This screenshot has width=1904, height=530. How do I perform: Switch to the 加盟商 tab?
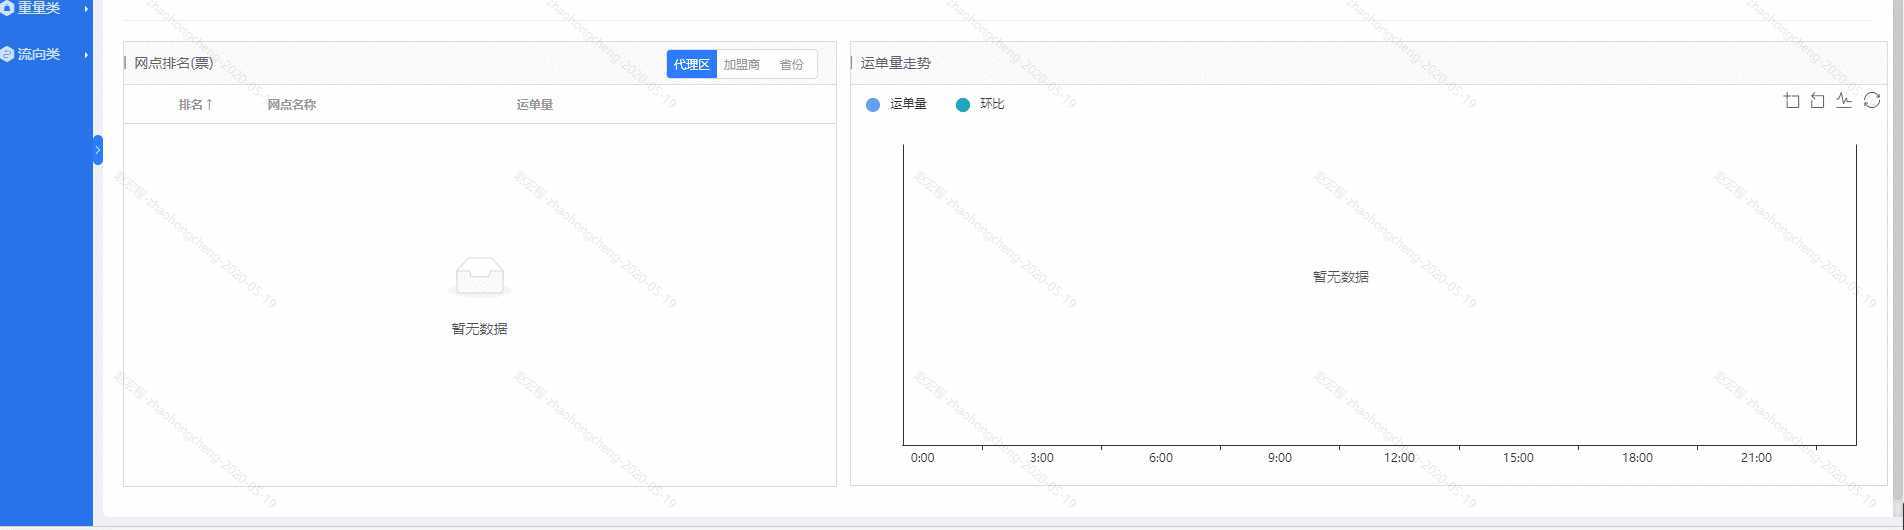(741, 64)
